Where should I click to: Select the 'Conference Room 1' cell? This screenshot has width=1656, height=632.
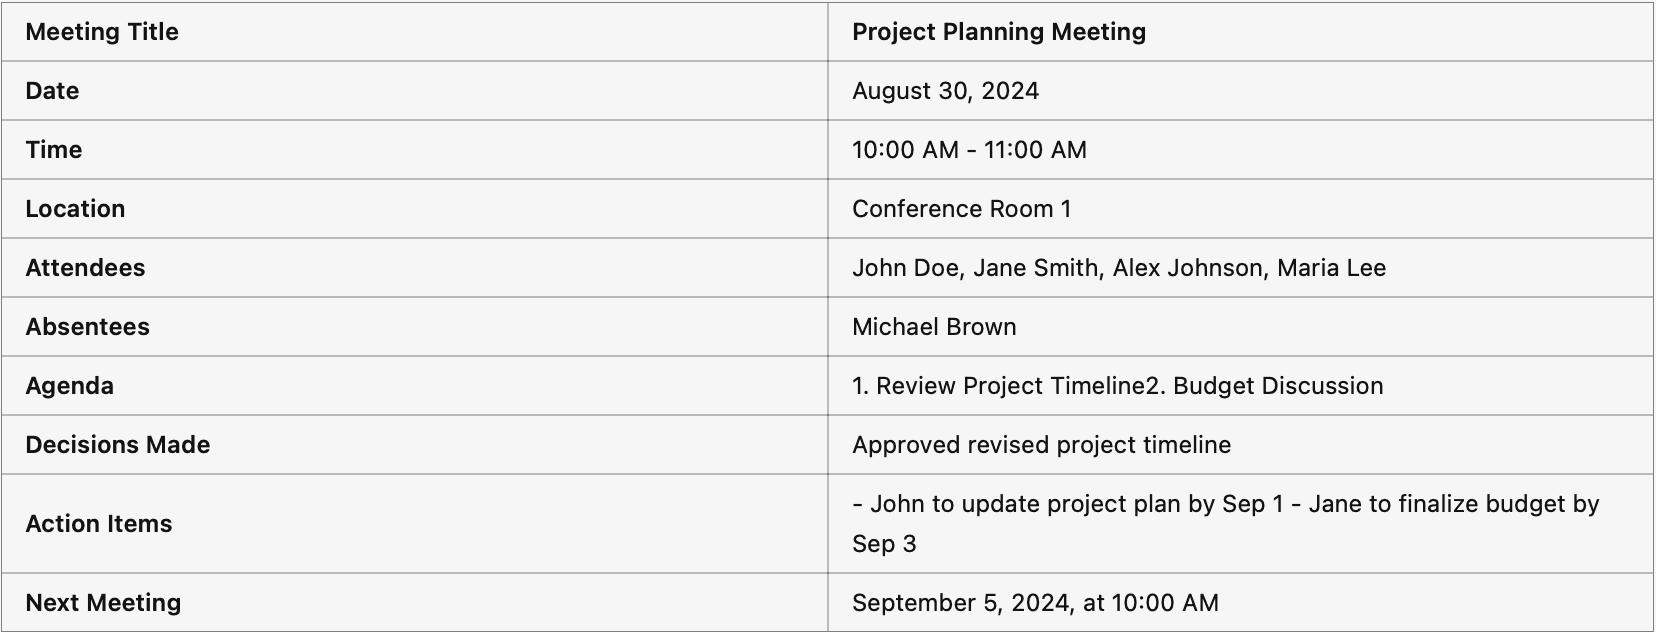(x=1241, y=209)
